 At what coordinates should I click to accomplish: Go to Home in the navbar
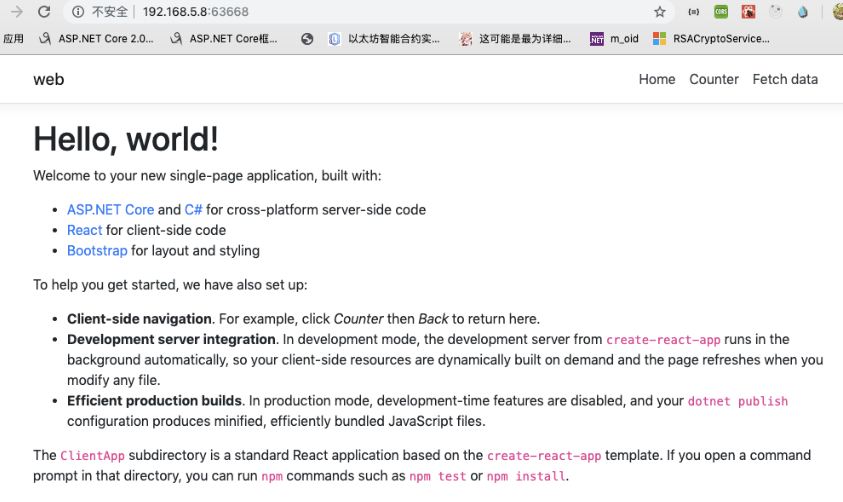(x=657, y=79)
